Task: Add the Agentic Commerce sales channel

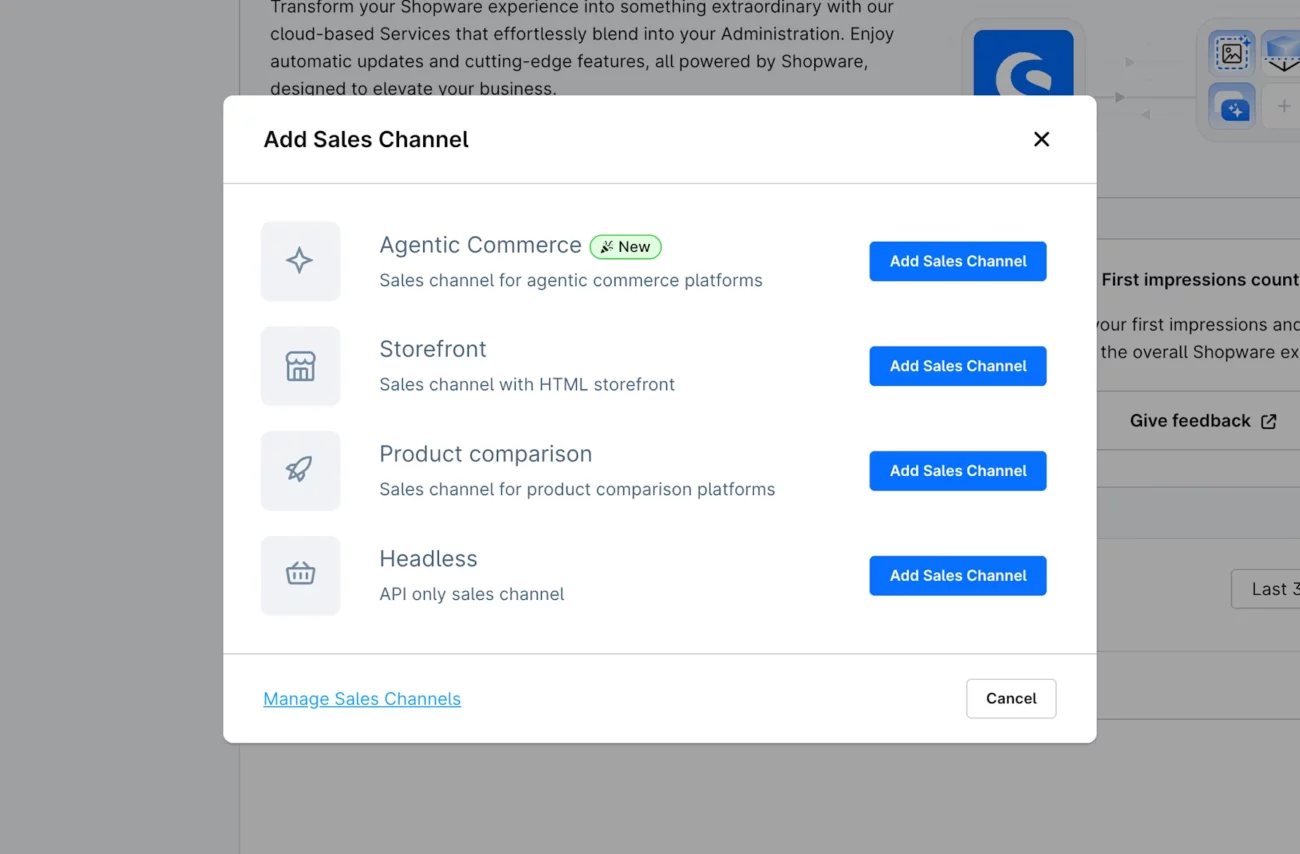Action: (x=958, y=261)
